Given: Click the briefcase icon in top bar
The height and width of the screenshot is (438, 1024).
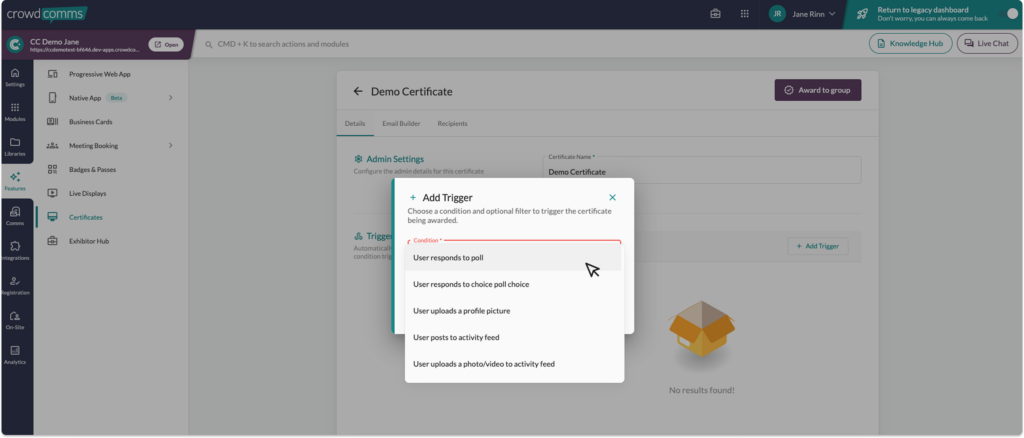Looking at the screenshot, I should 715,14.
